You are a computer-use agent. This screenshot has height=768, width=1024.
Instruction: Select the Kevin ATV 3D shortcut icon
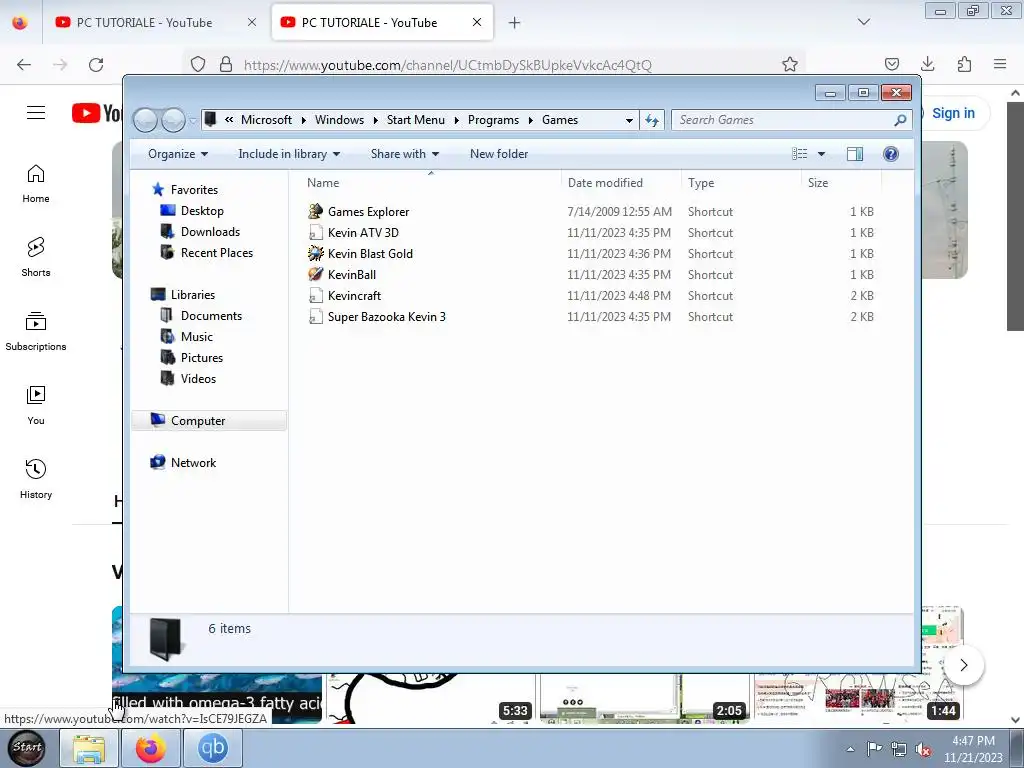[315, 232]
